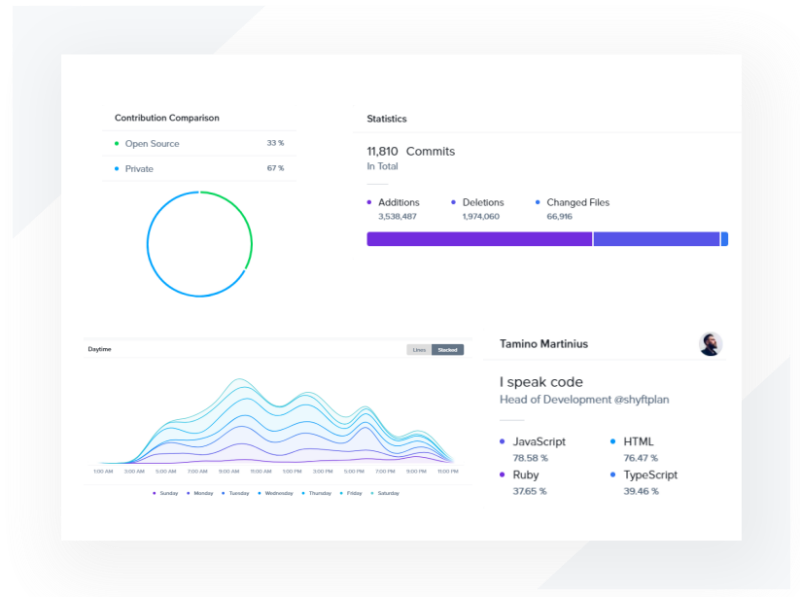800x597 pixels.
Task: Click the Open Source green legend dot
Action: tap(116, 144)
